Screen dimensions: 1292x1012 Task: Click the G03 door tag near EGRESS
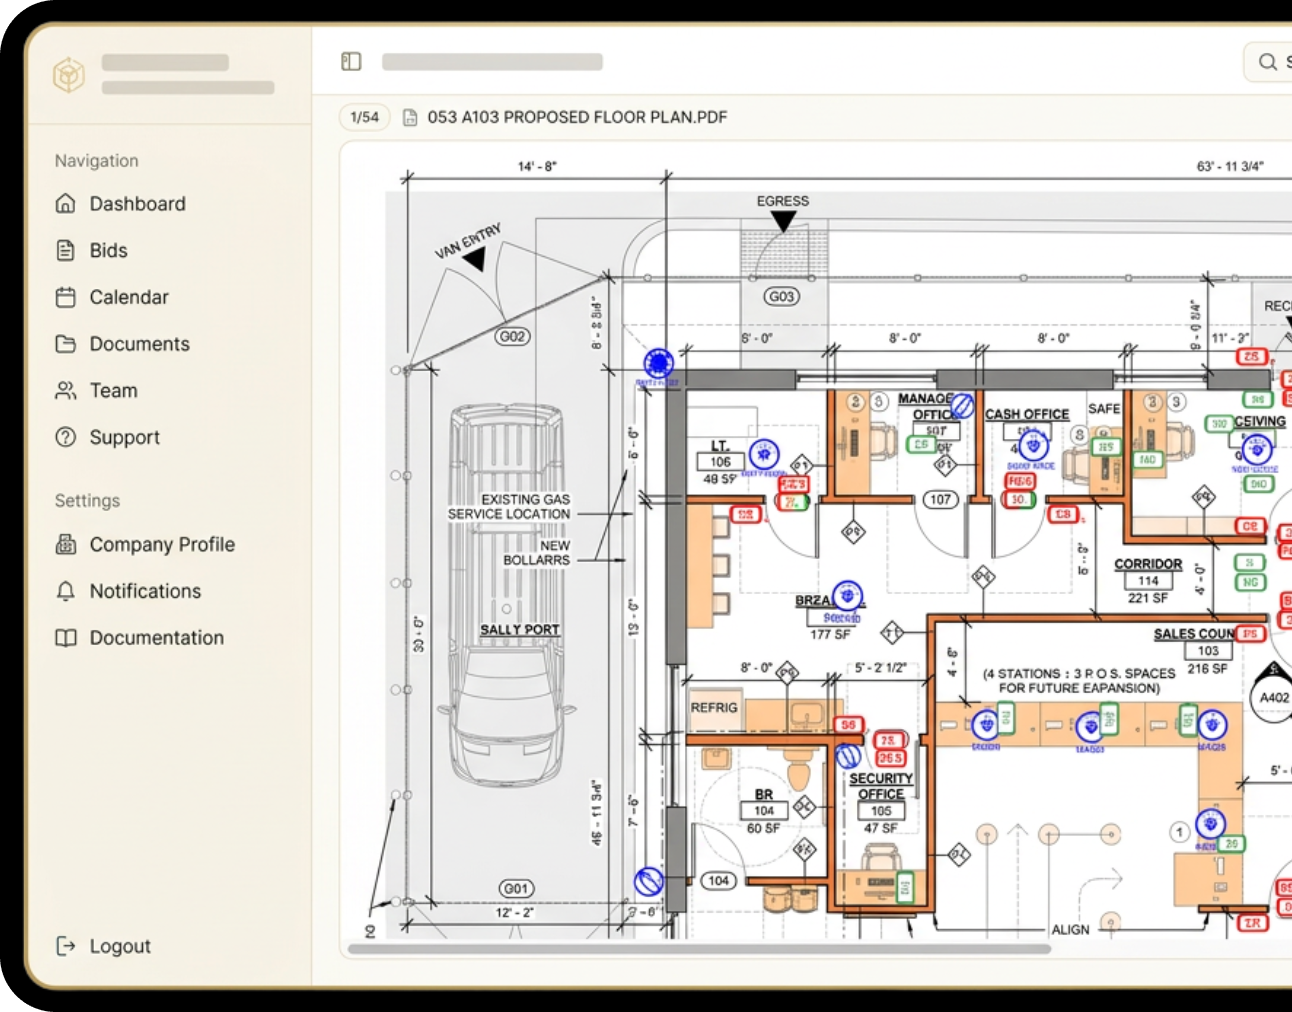click(x=782, y=297)
